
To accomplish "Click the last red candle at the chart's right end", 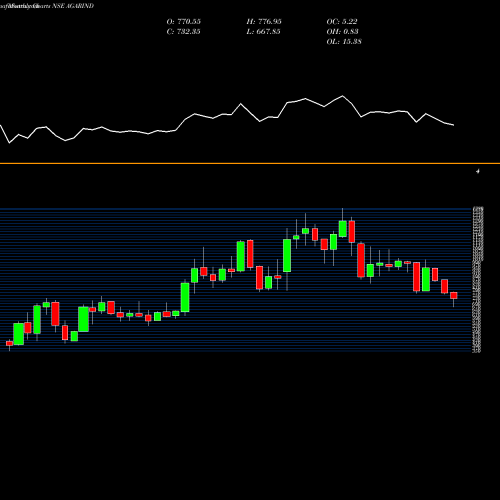I will click(x=453, y=296).
